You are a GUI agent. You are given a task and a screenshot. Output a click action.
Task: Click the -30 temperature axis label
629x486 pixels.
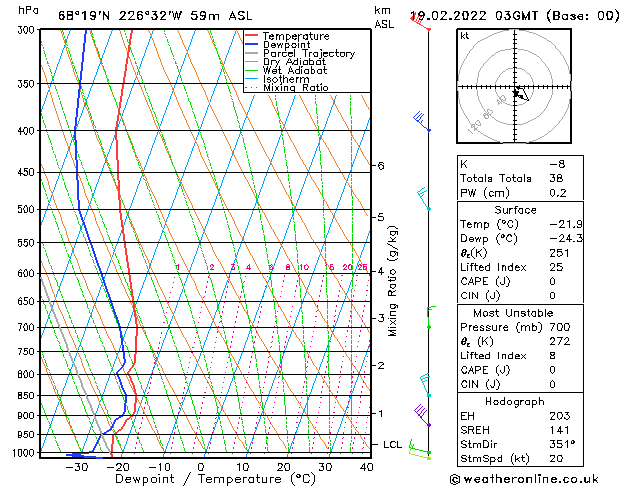(77, 467)
